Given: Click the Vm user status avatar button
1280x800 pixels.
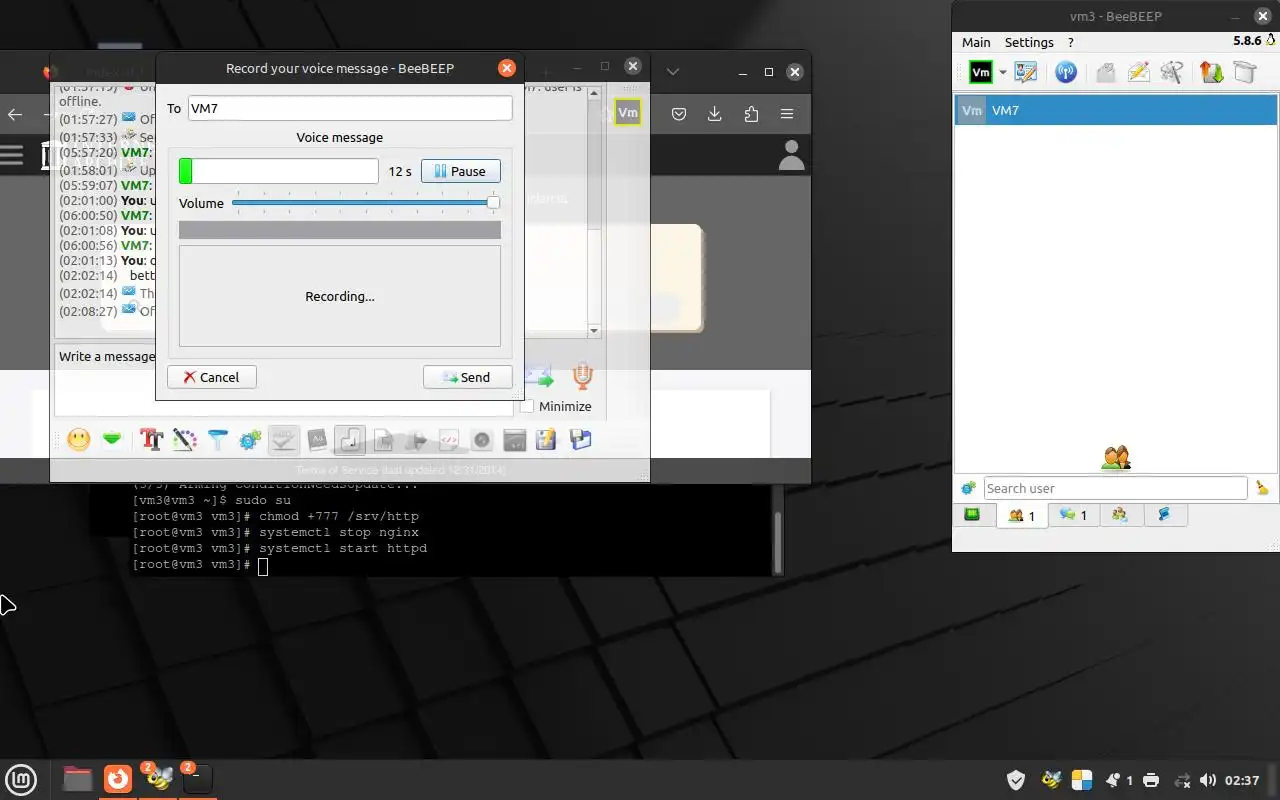Looking at the screenshot, I should click(981, 72).
